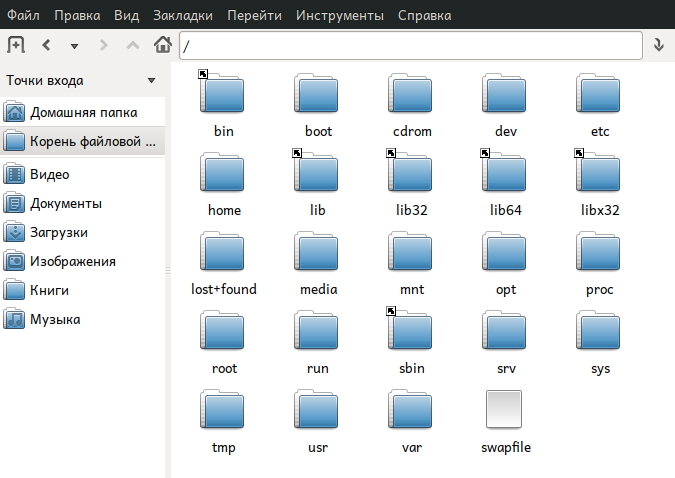Select the lib64 folder icon
The width and height of the screenshot is (675, 478).
tap(505, 172)
